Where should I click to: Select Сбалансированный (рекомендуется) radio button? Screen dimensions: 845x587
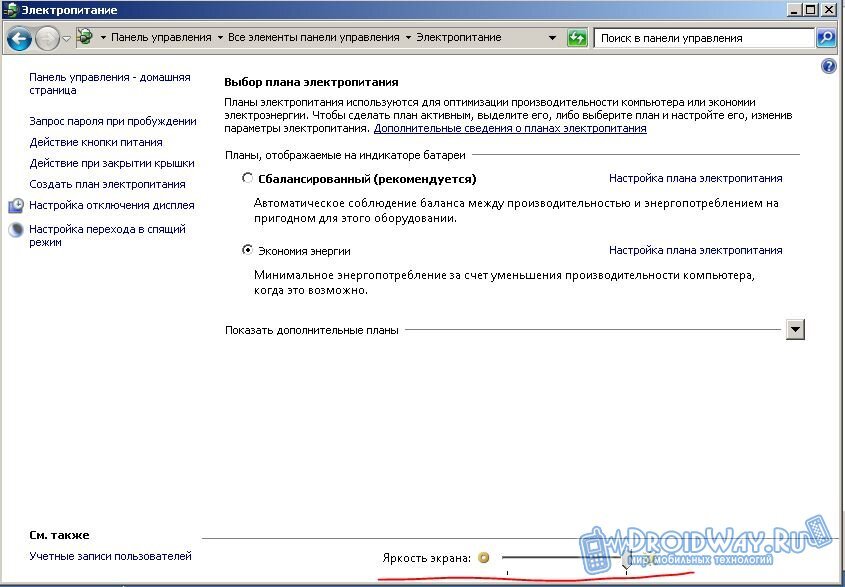click(247, 178)
